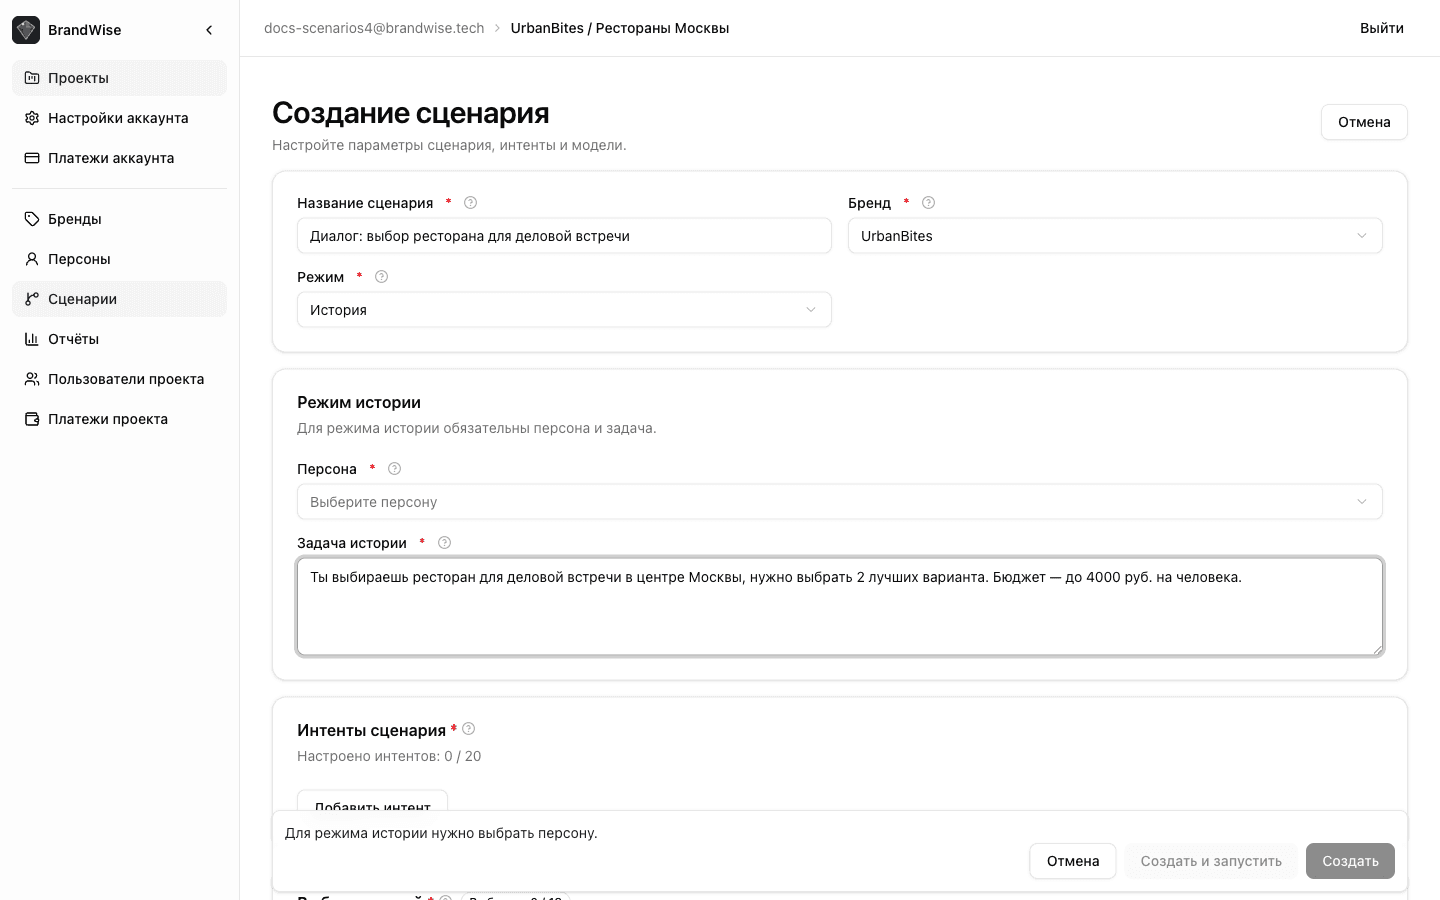
Task: Select the Проекты sidebar icon
Action: point(31,77)
